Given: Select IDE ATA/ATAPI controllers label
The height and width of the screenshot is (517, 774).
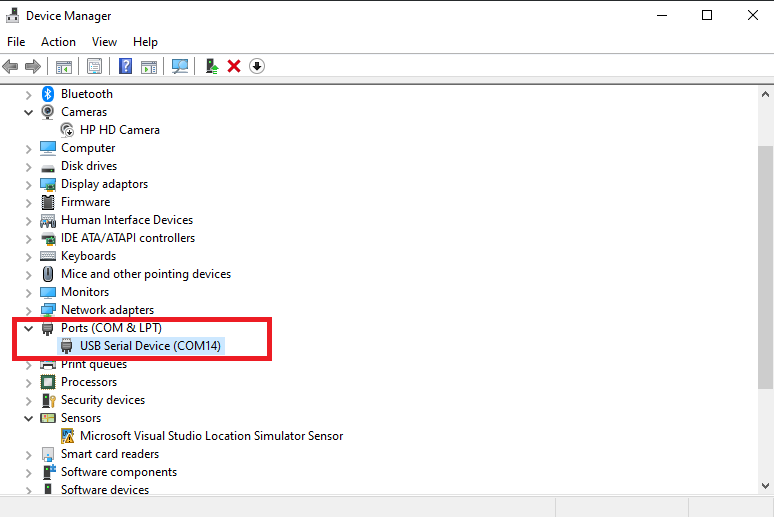Looking at the screenshot, I should [x=128, y=238].
